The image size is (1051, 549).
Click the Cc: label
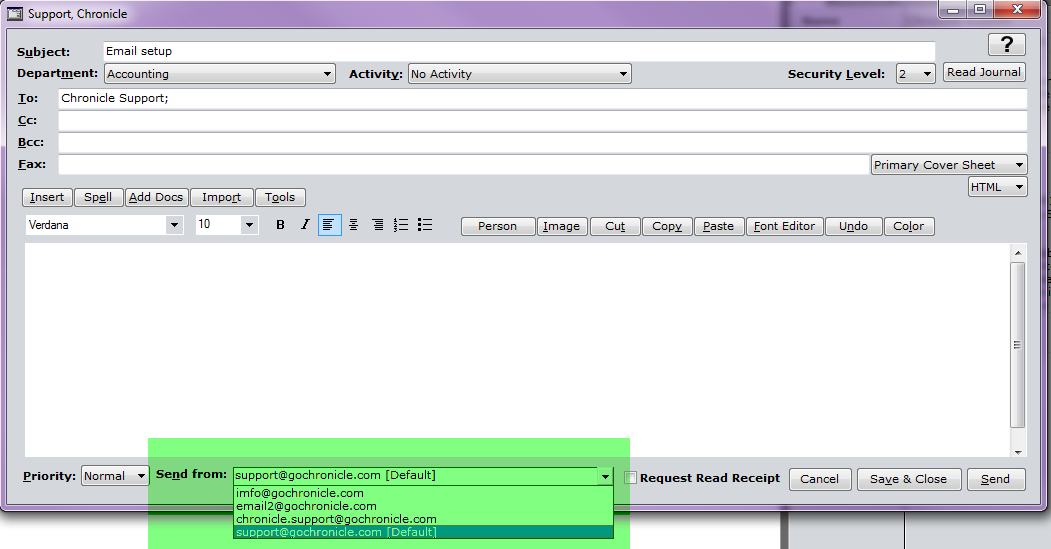(27, 121)
